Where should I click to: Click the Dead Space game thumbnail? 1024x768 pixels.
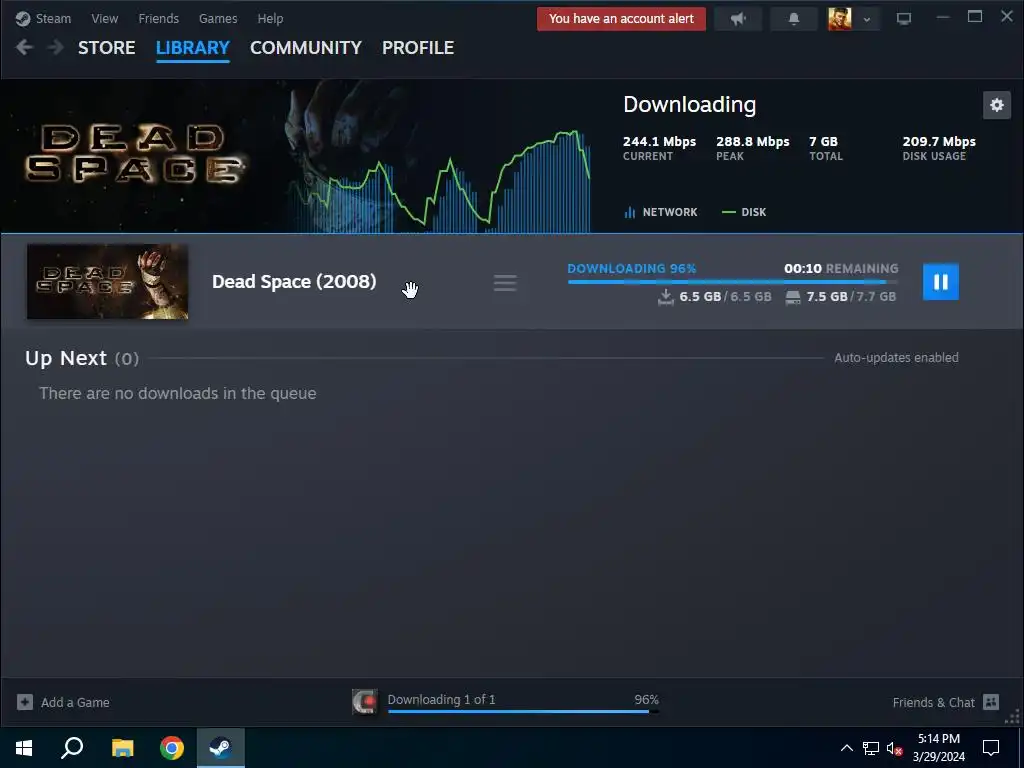coord(108,281)
